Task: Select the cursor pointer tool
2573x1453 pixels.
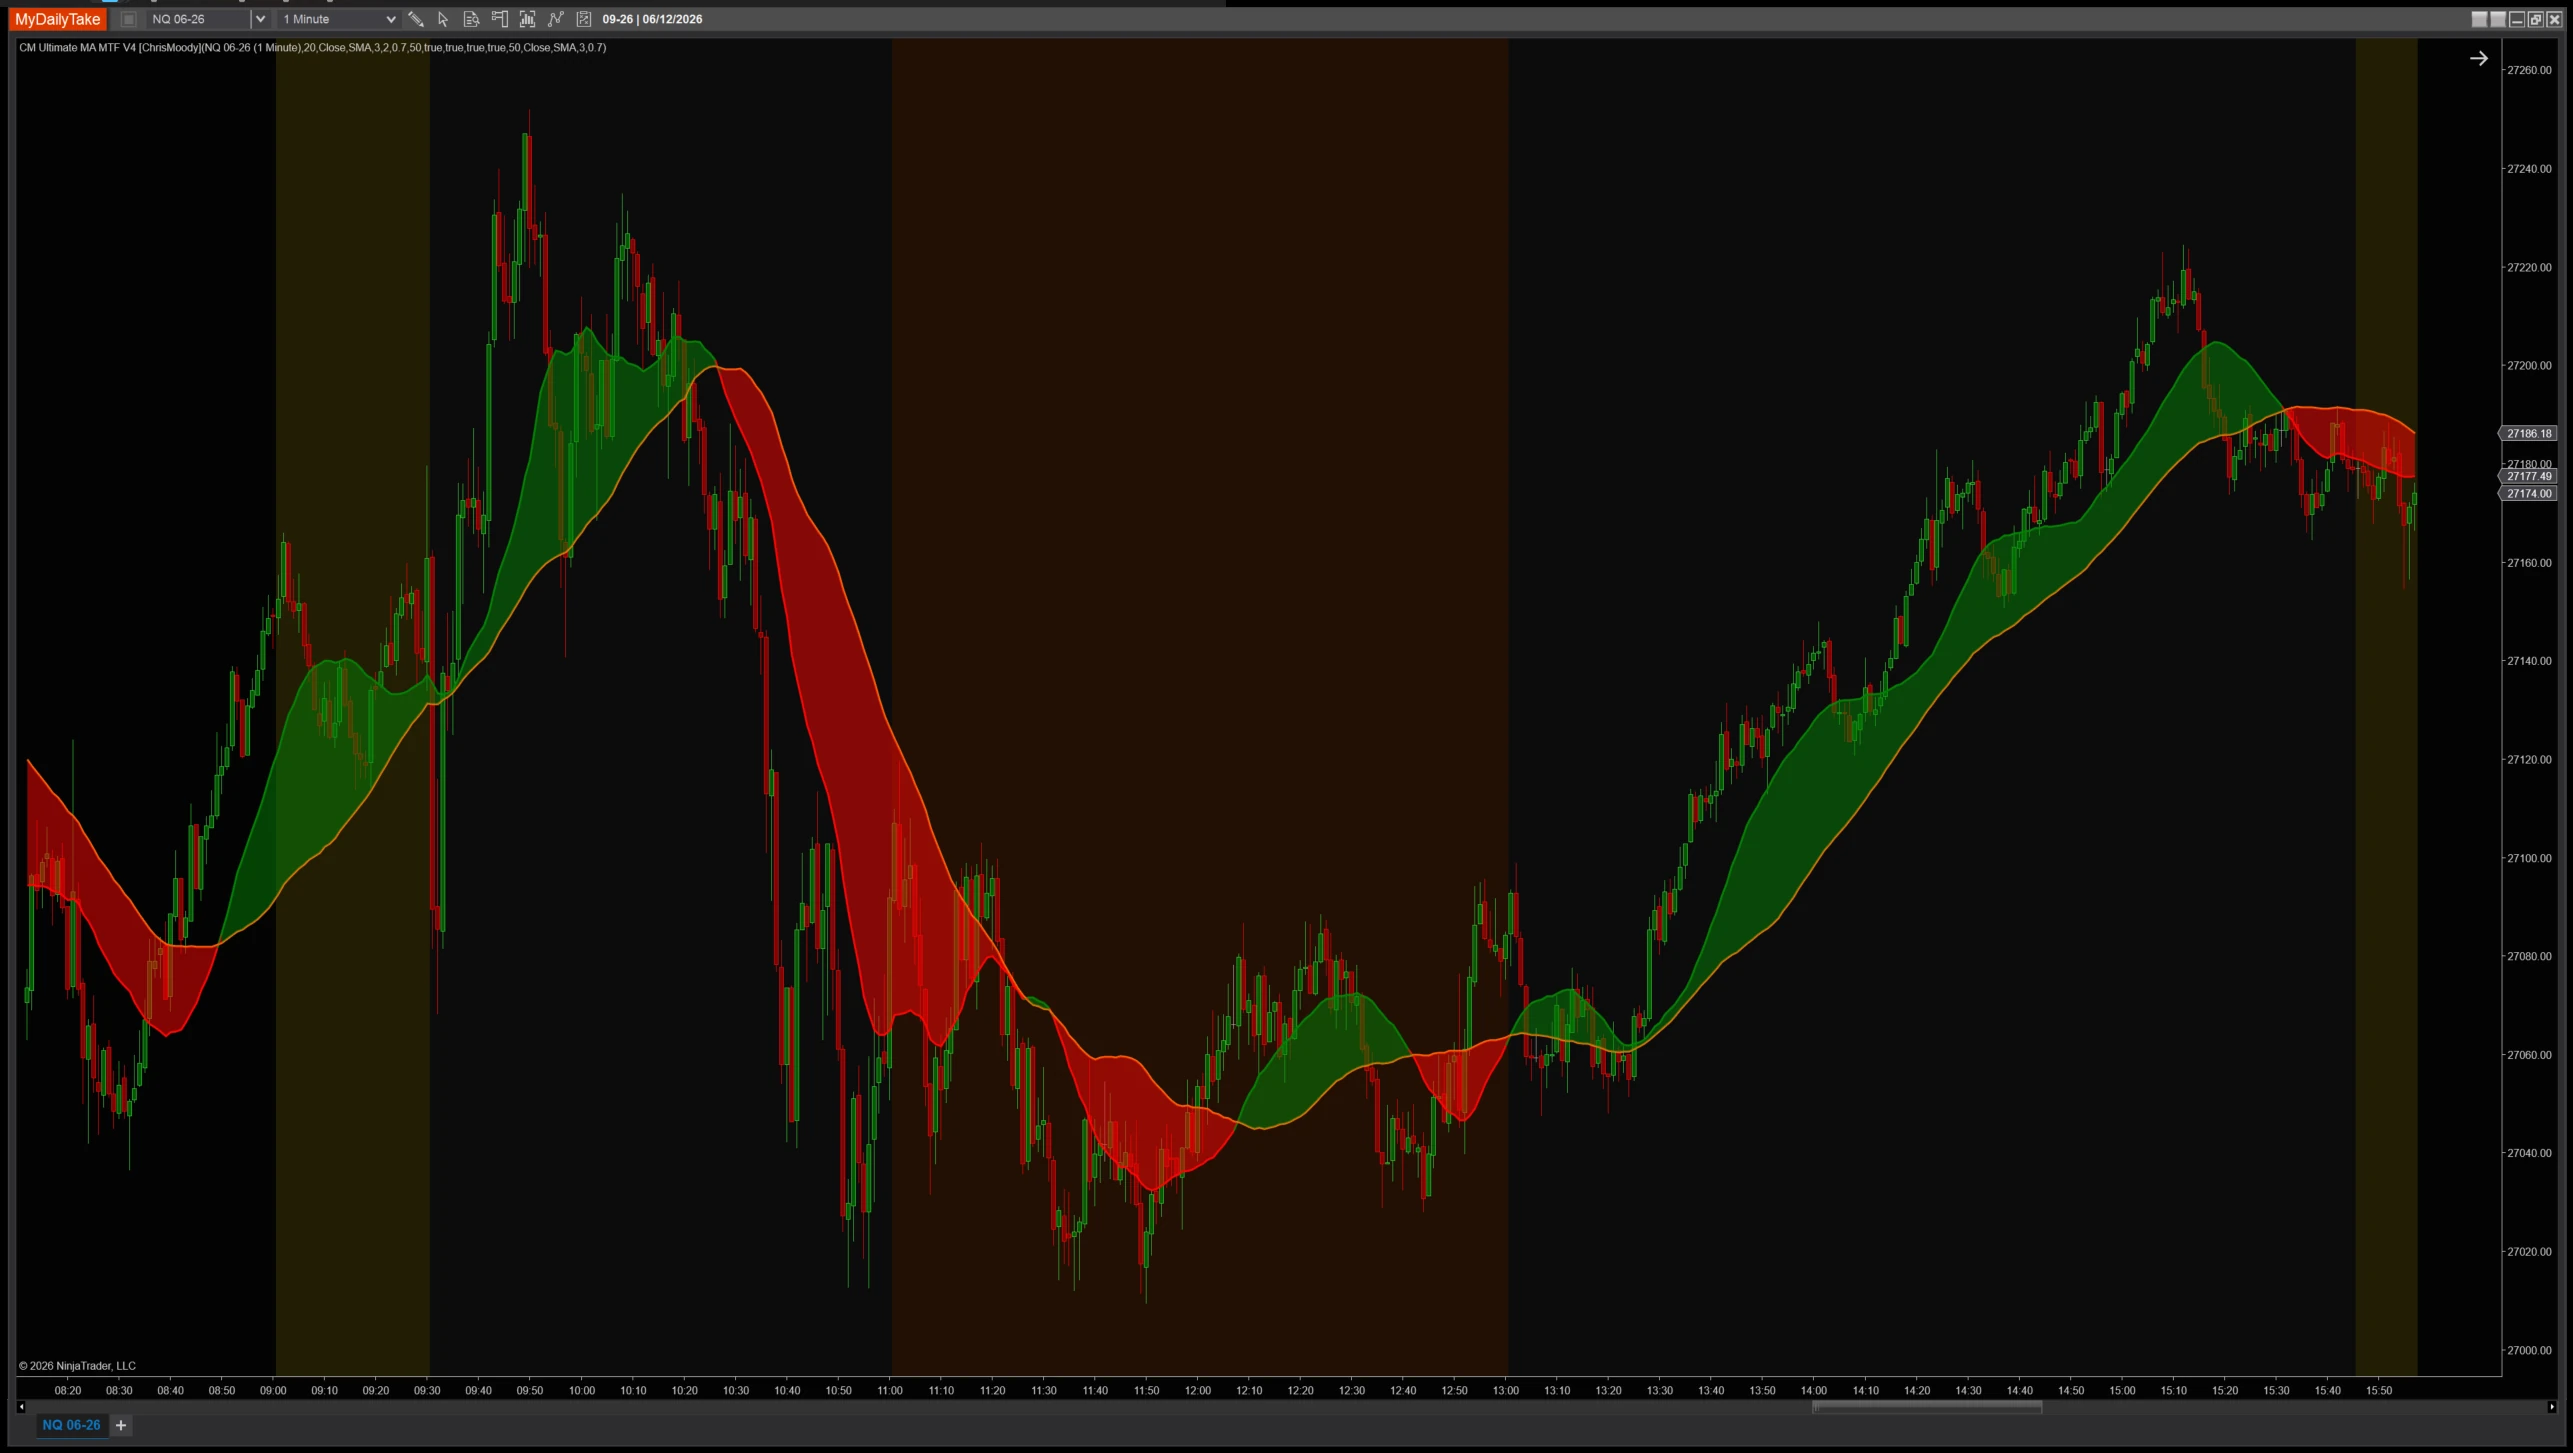Action: (443, 19)
